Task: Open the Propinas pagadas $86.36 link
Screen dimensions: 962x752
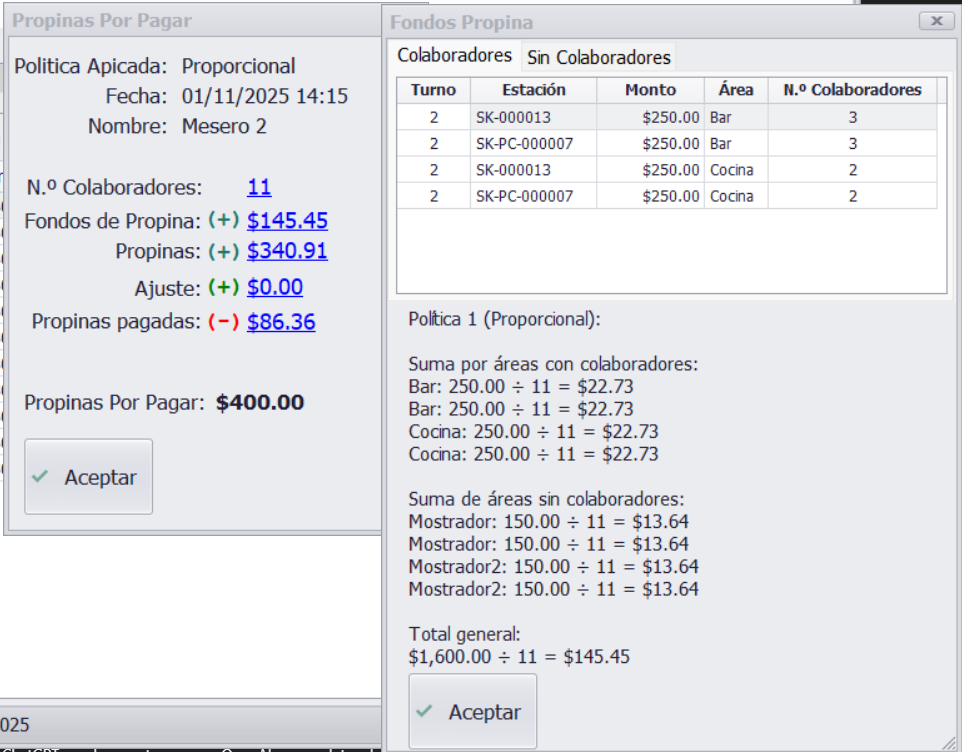Action: click(x=281, y=322)
